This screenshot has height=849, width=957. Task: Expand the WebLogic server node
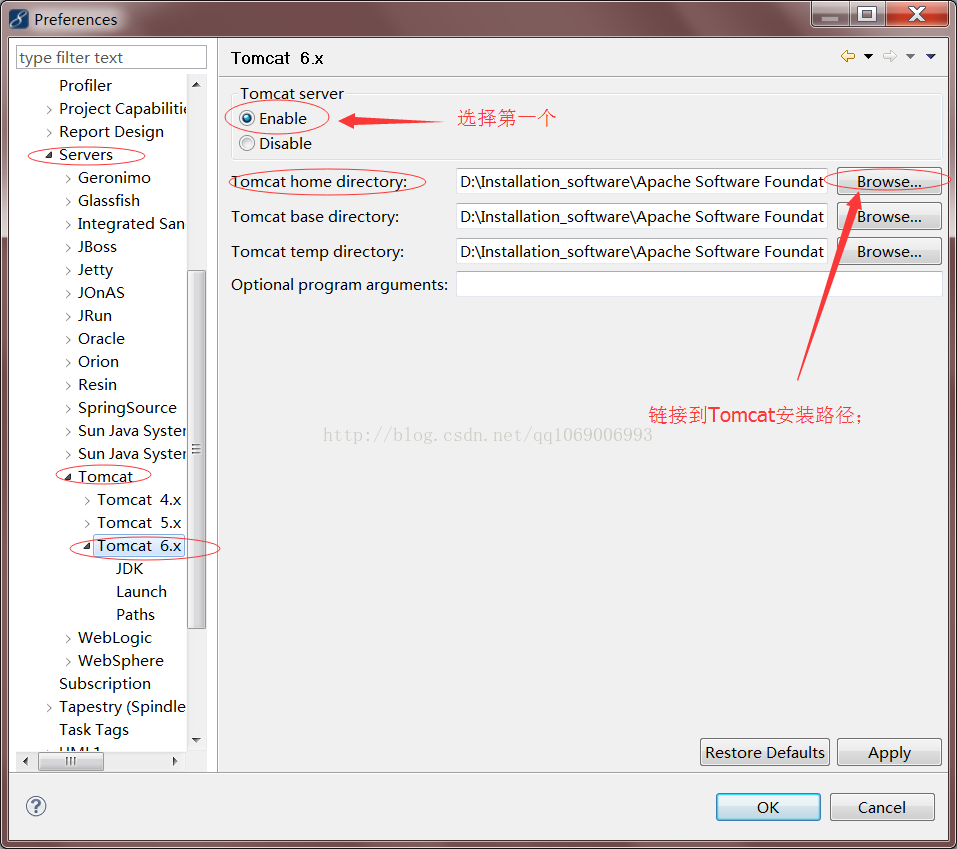pyautogui.click(x=68, y=638)
